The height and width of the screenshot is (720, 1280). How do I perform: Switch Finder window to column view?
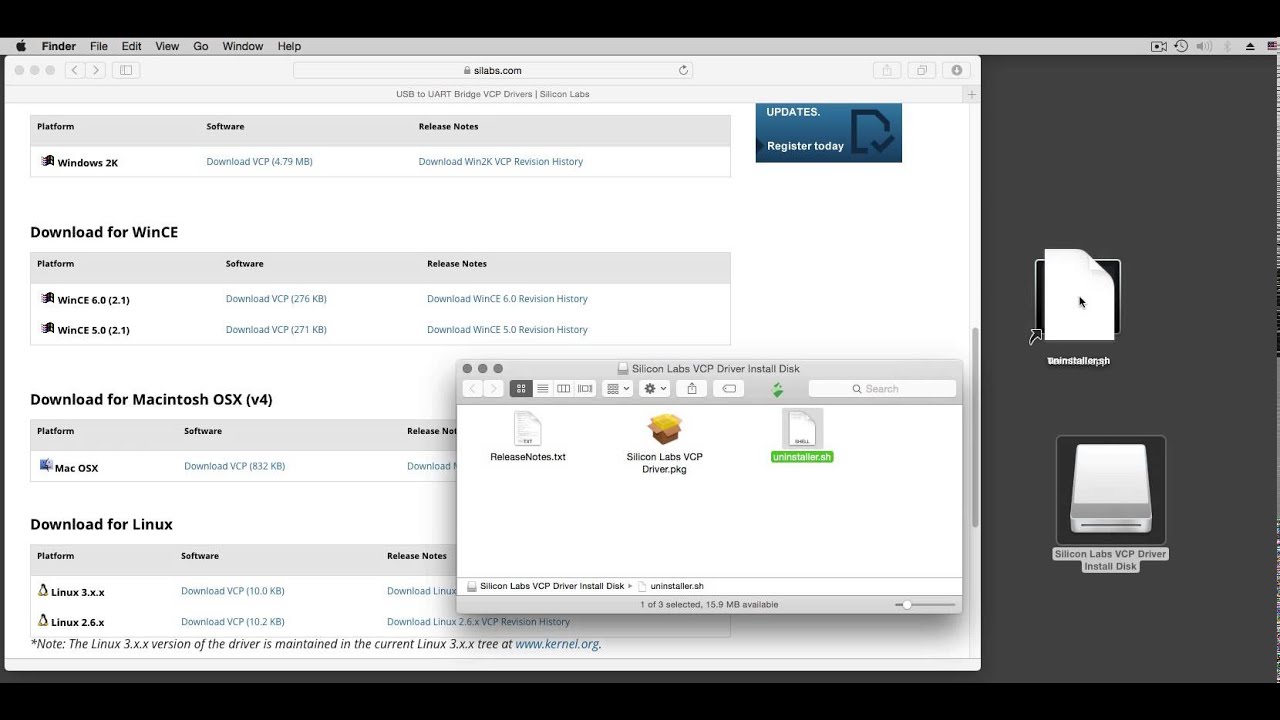coord(564,389)
